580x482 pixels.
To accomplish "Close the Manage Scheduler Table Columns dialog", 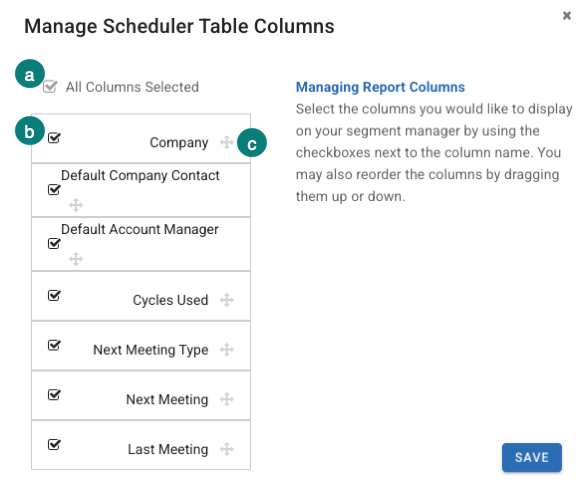I will 566,16.
